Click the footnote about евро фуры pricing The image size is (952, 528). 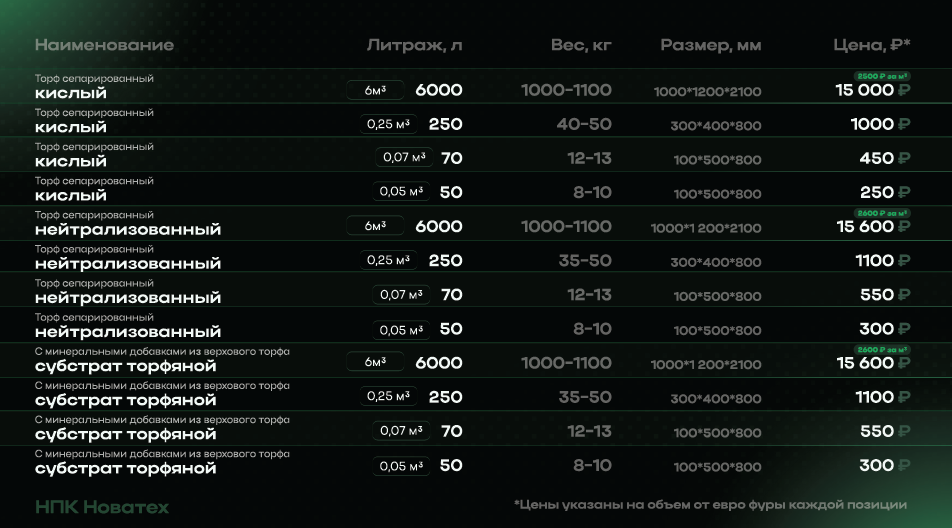pyautogui.click(x=709, y=504)
